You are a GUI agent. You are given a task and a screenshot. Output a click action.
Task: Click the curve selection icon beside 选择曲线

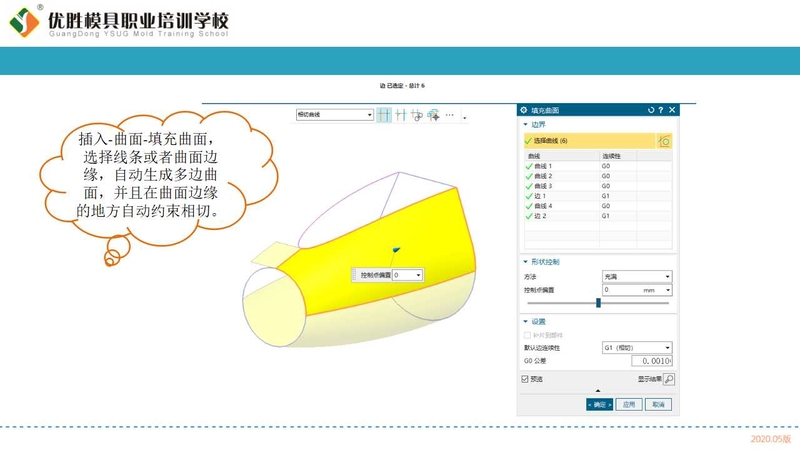[x=664, y=141]
